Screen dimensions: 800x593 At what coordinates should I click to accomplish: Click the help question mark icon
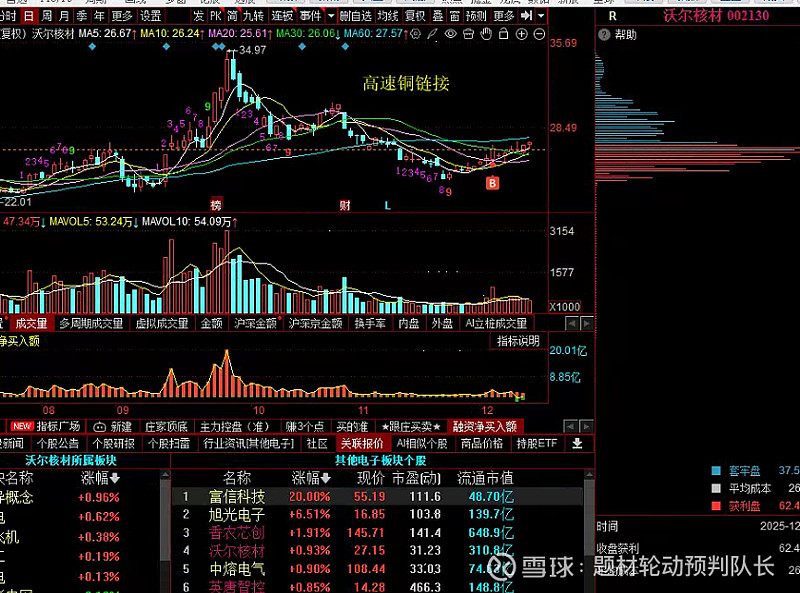[x=604, y=35]
